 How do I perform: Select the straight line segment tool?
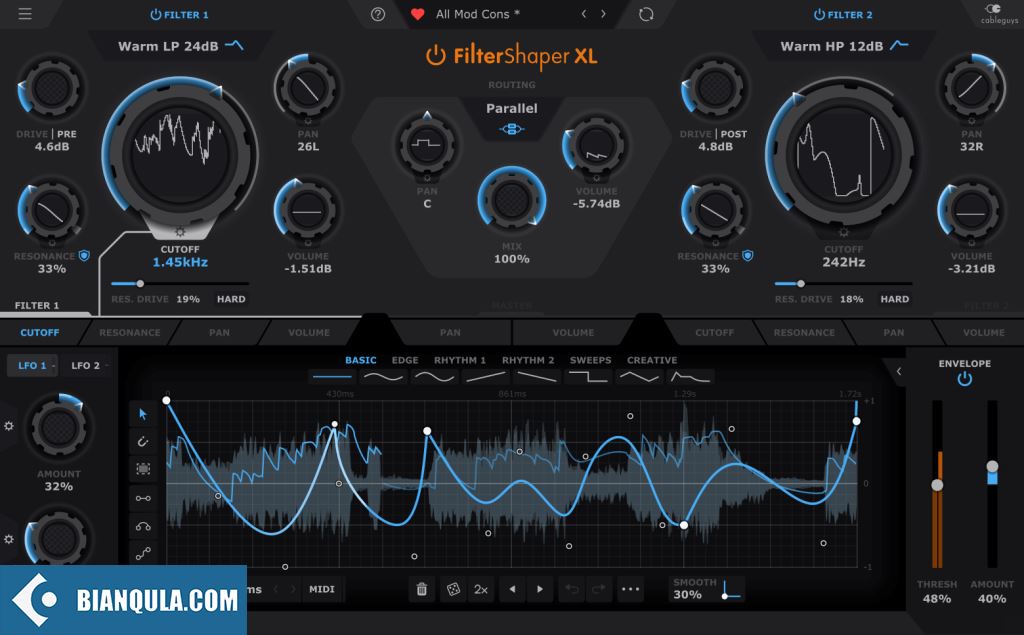[143, 498]
